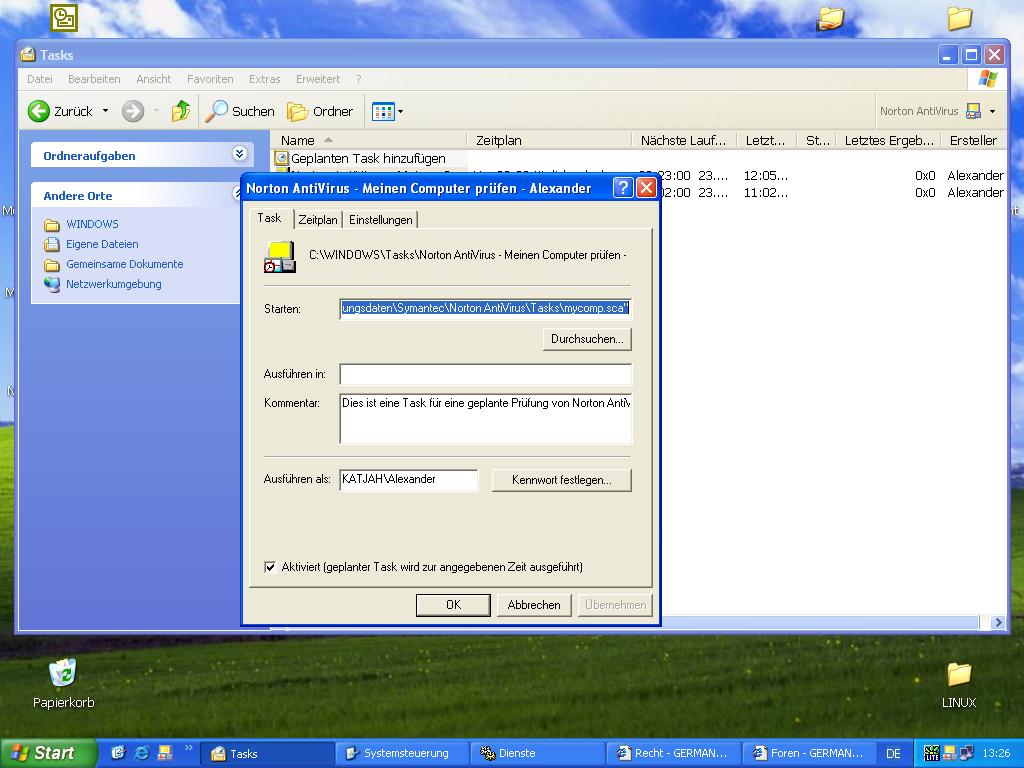This screenshot has height=768, width=1024.
Task: Click in the Starten path field
Action: pyautogui.click(x=486, y=309)
